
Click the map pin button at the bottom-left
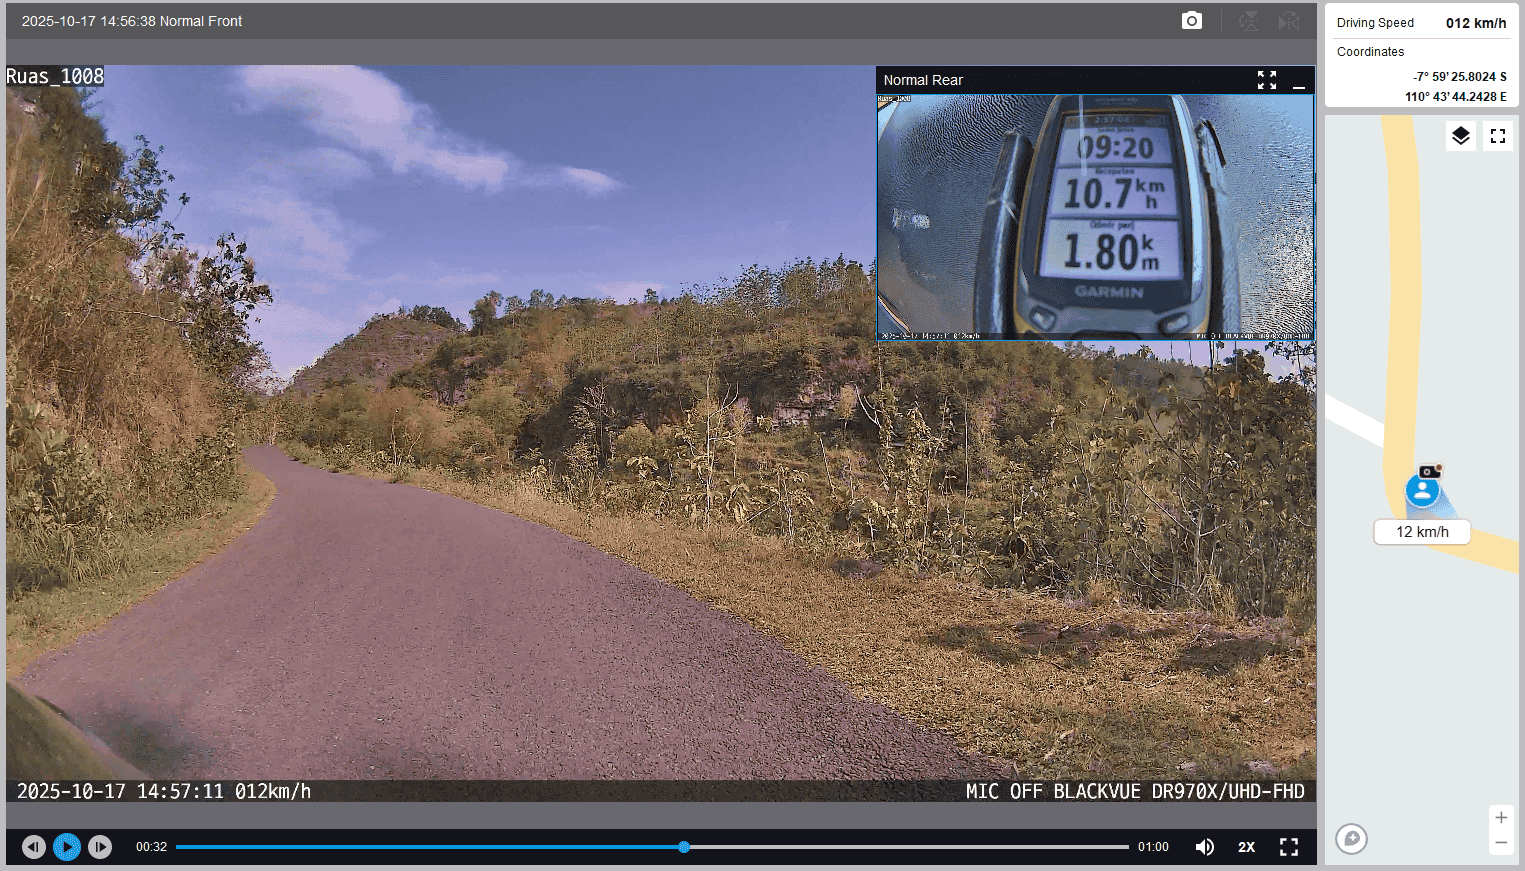tap(1351, 838)
